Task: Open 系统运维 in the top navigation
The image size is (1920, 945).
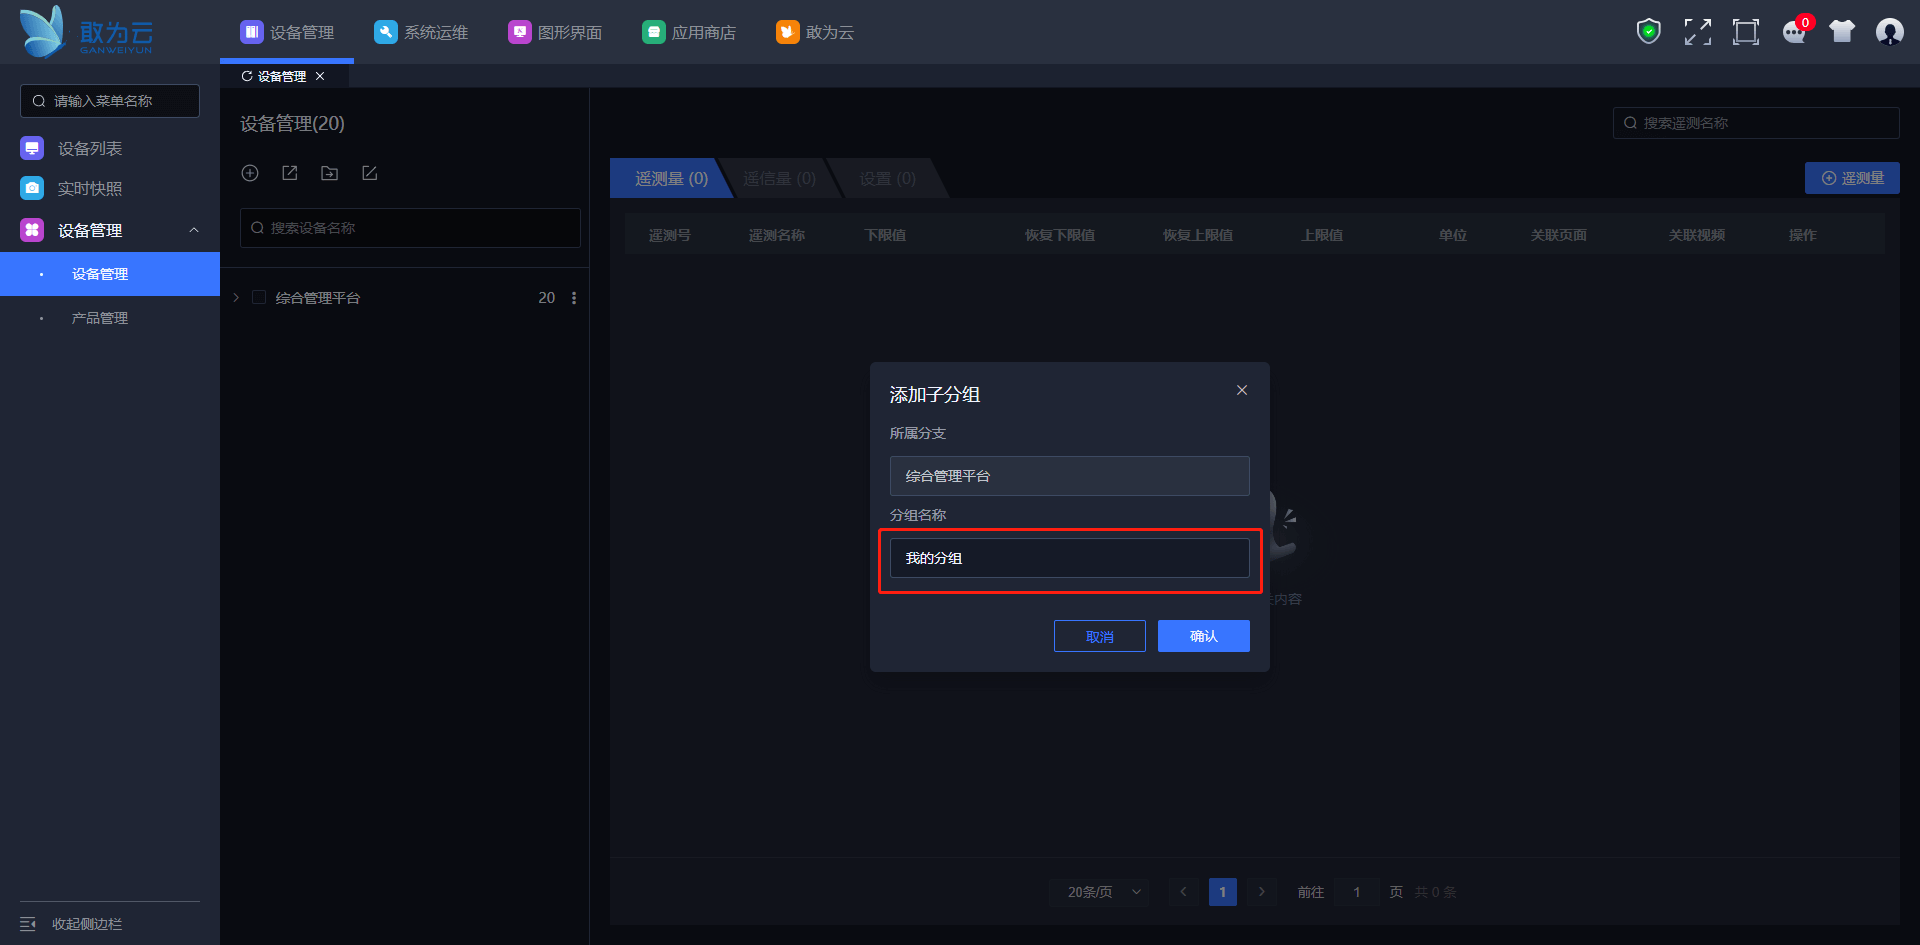Action: click(x=421, y=32)
